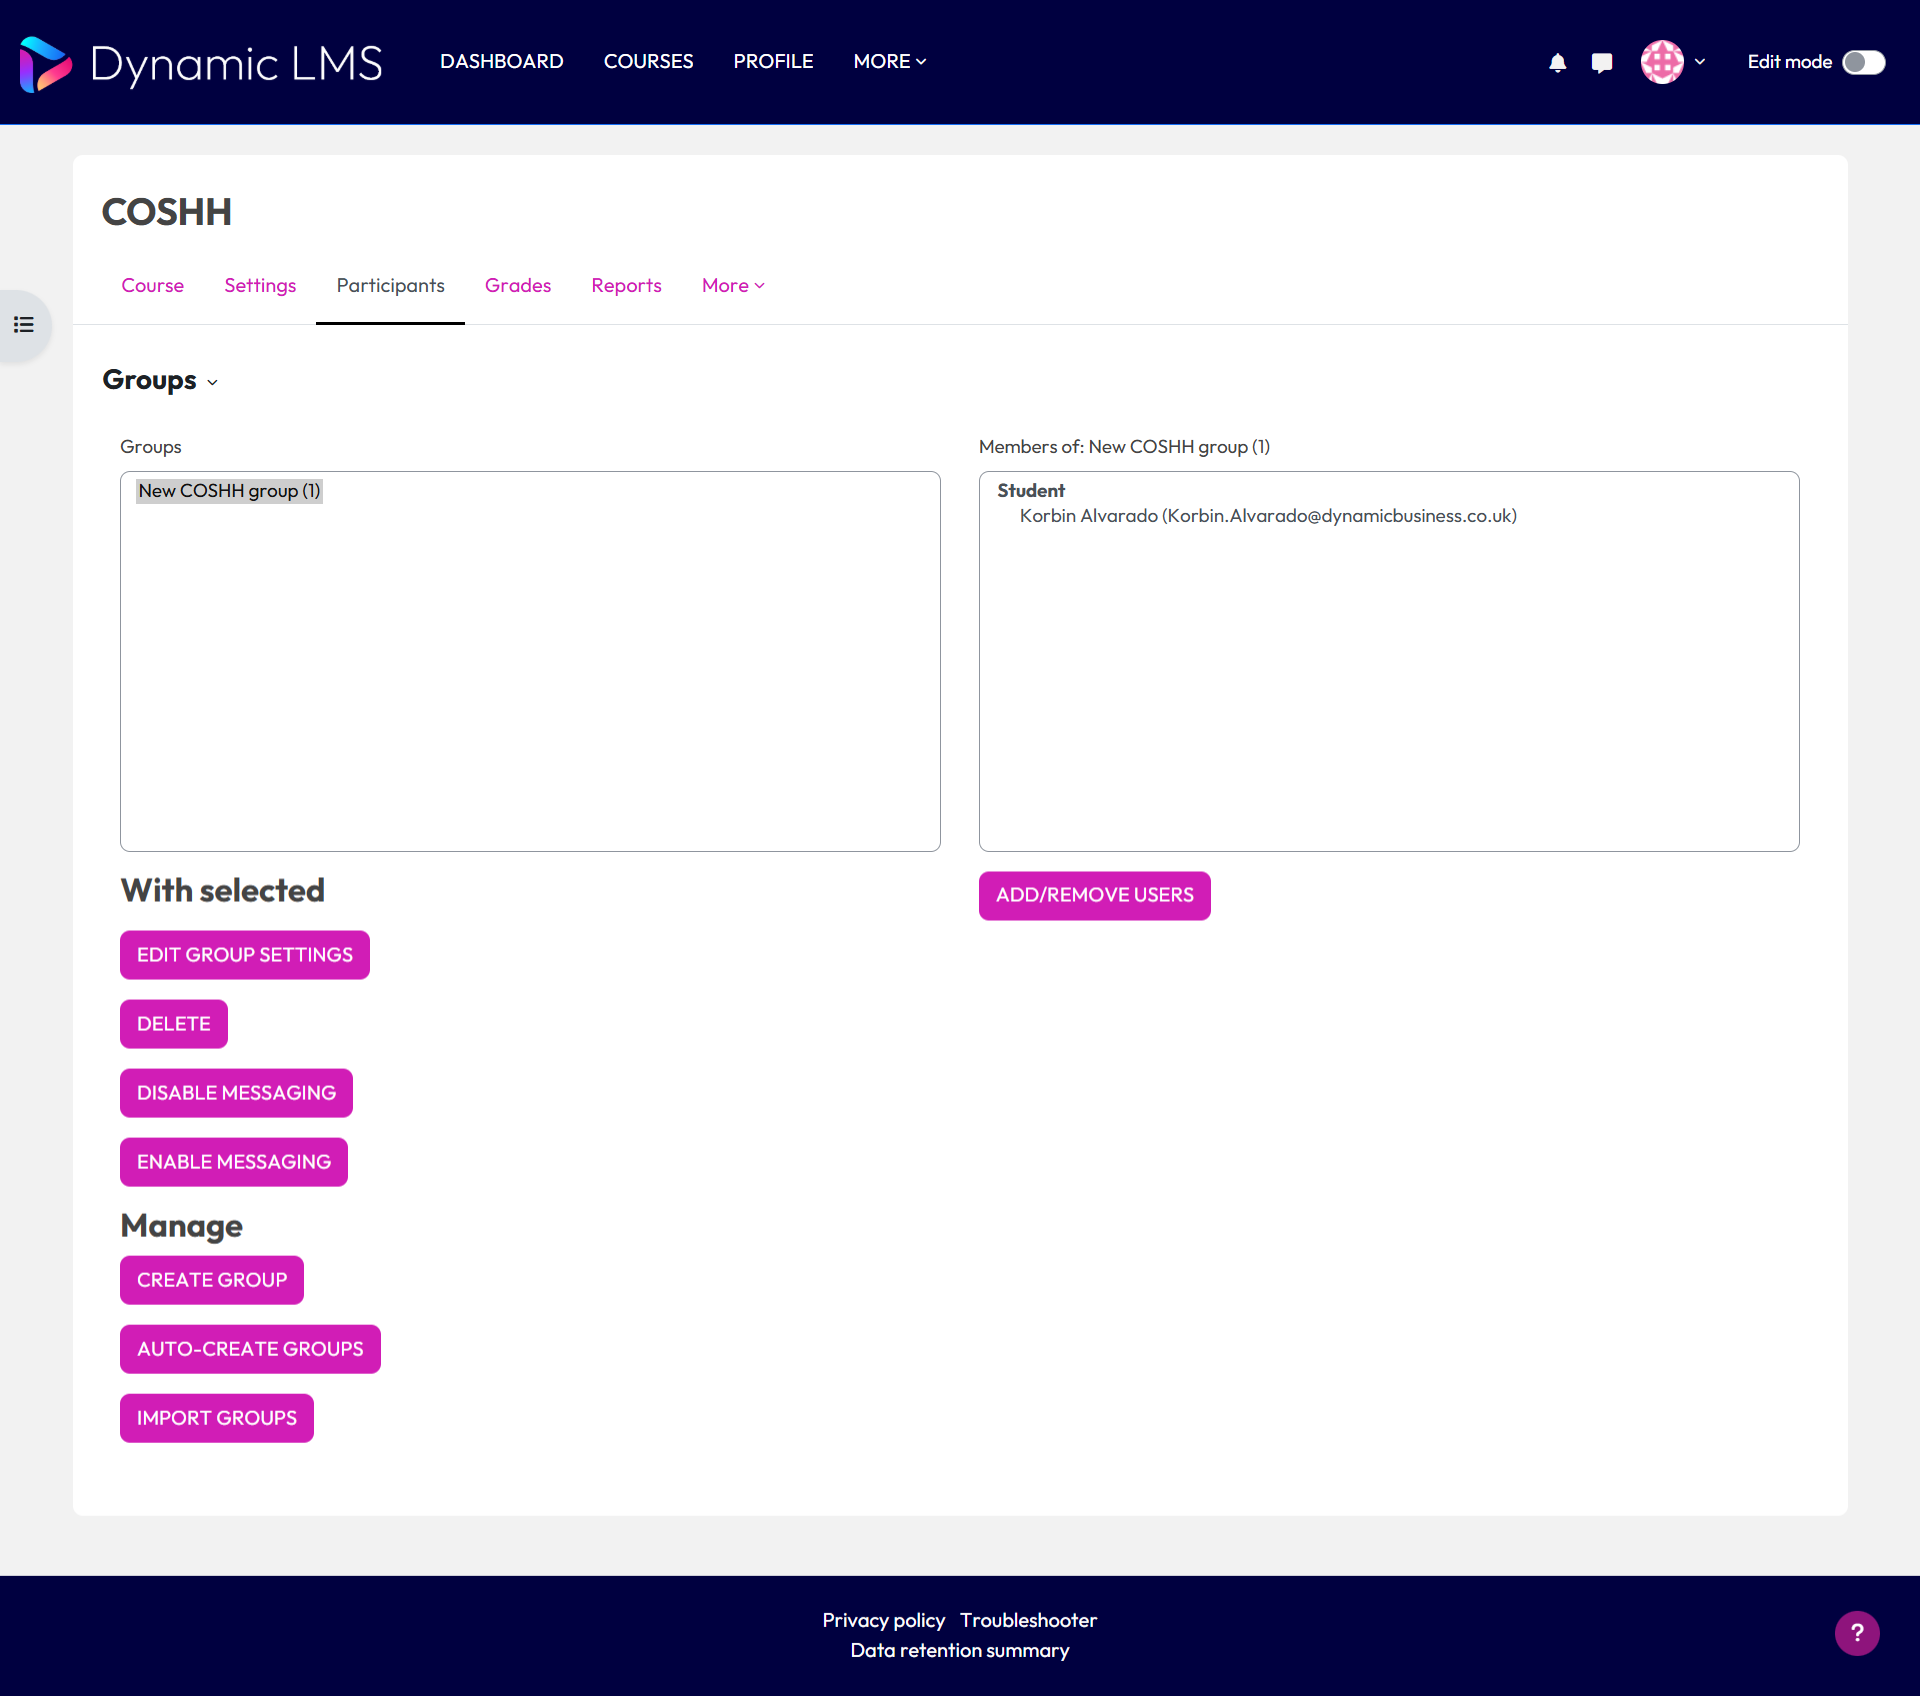
Task: Click the user avatar picture
Action: click(x=1662, y=62)
